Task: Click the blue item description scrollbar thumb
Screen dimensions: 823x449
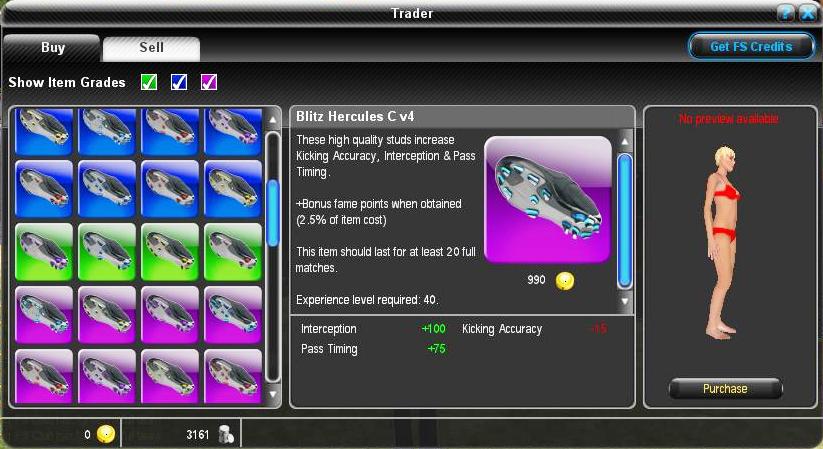Action: click(625, 221)
